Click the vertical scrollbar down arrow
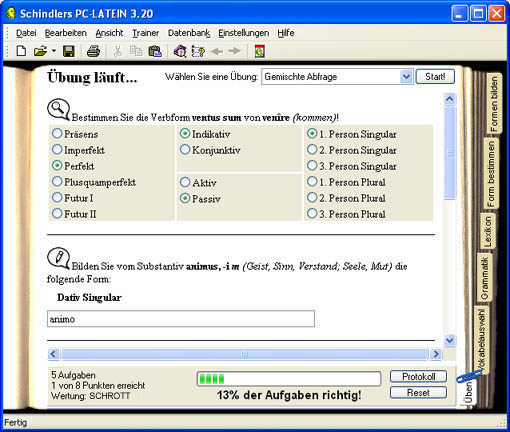The width and height of the screenshot is (510, 432). (x=450, y=340)
